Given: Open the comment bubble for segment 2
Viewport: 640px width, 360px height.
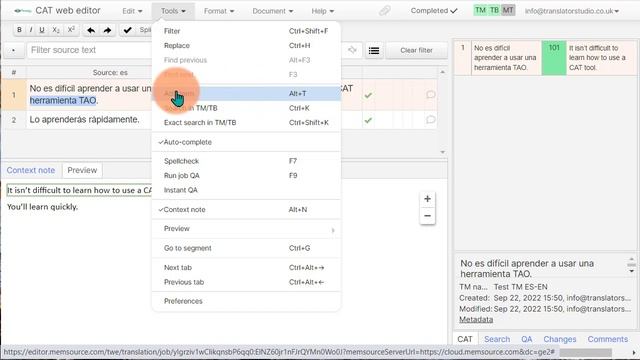Looking at the screenshot, I should point(430,120).
